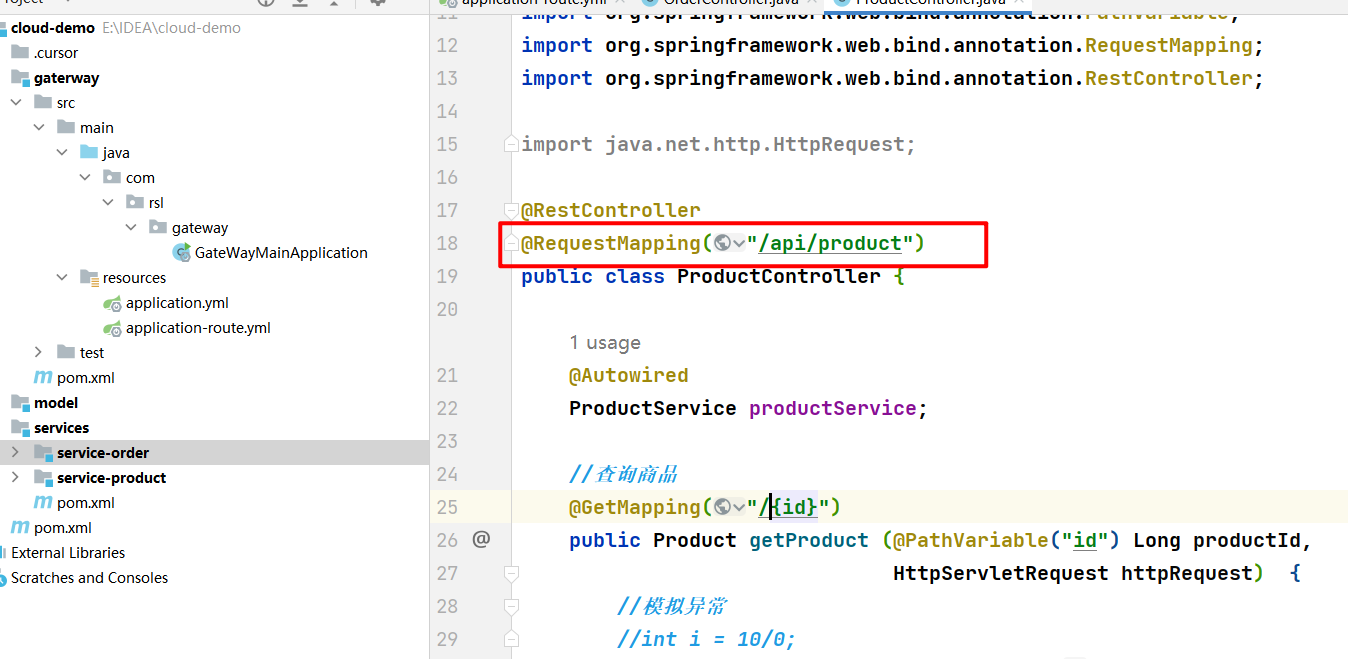Select the cloud-demo project root

(53, 27)
